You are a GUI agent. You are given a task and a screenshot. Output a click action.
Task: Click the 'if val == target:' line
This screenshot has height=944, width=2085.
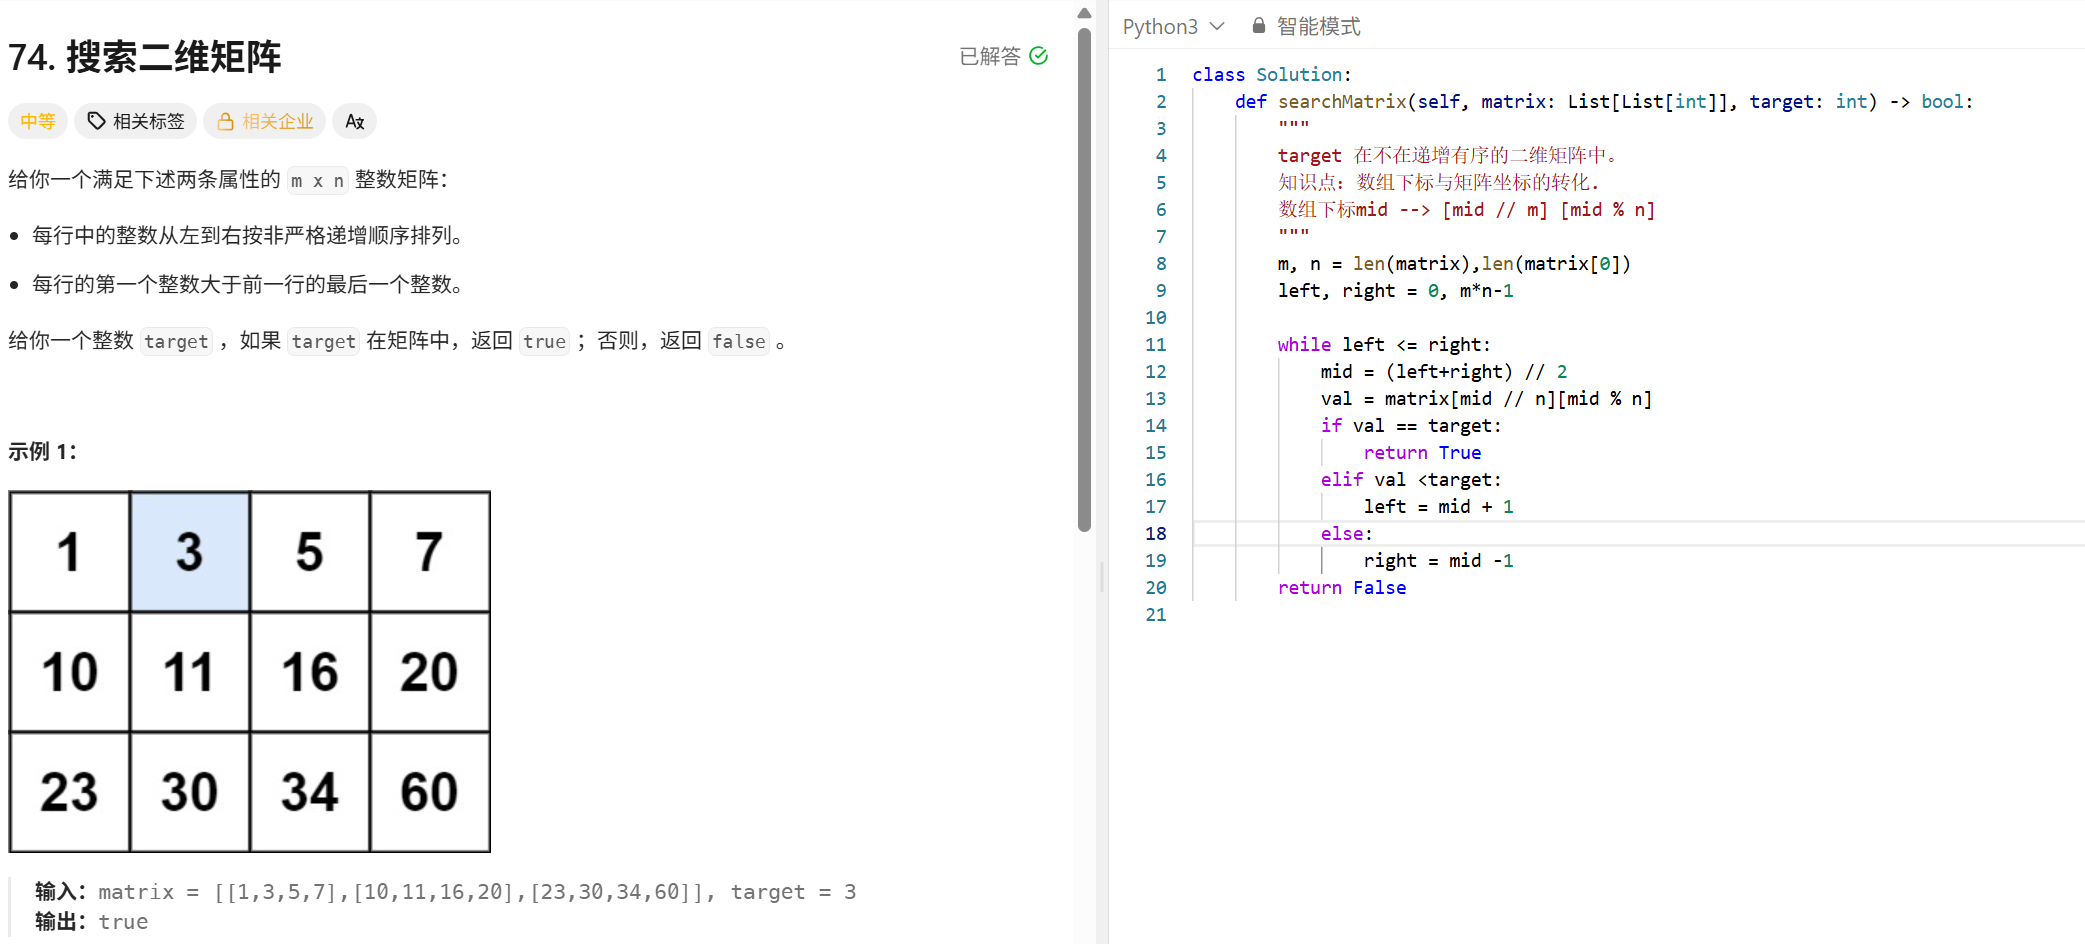click(1410, 425)
